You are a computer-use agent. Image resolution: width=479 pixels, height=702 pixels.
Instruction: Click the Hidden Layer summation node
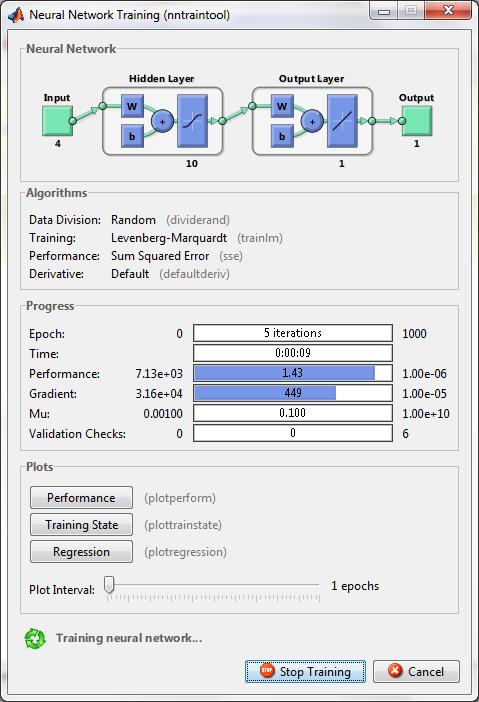click(163, 121)
